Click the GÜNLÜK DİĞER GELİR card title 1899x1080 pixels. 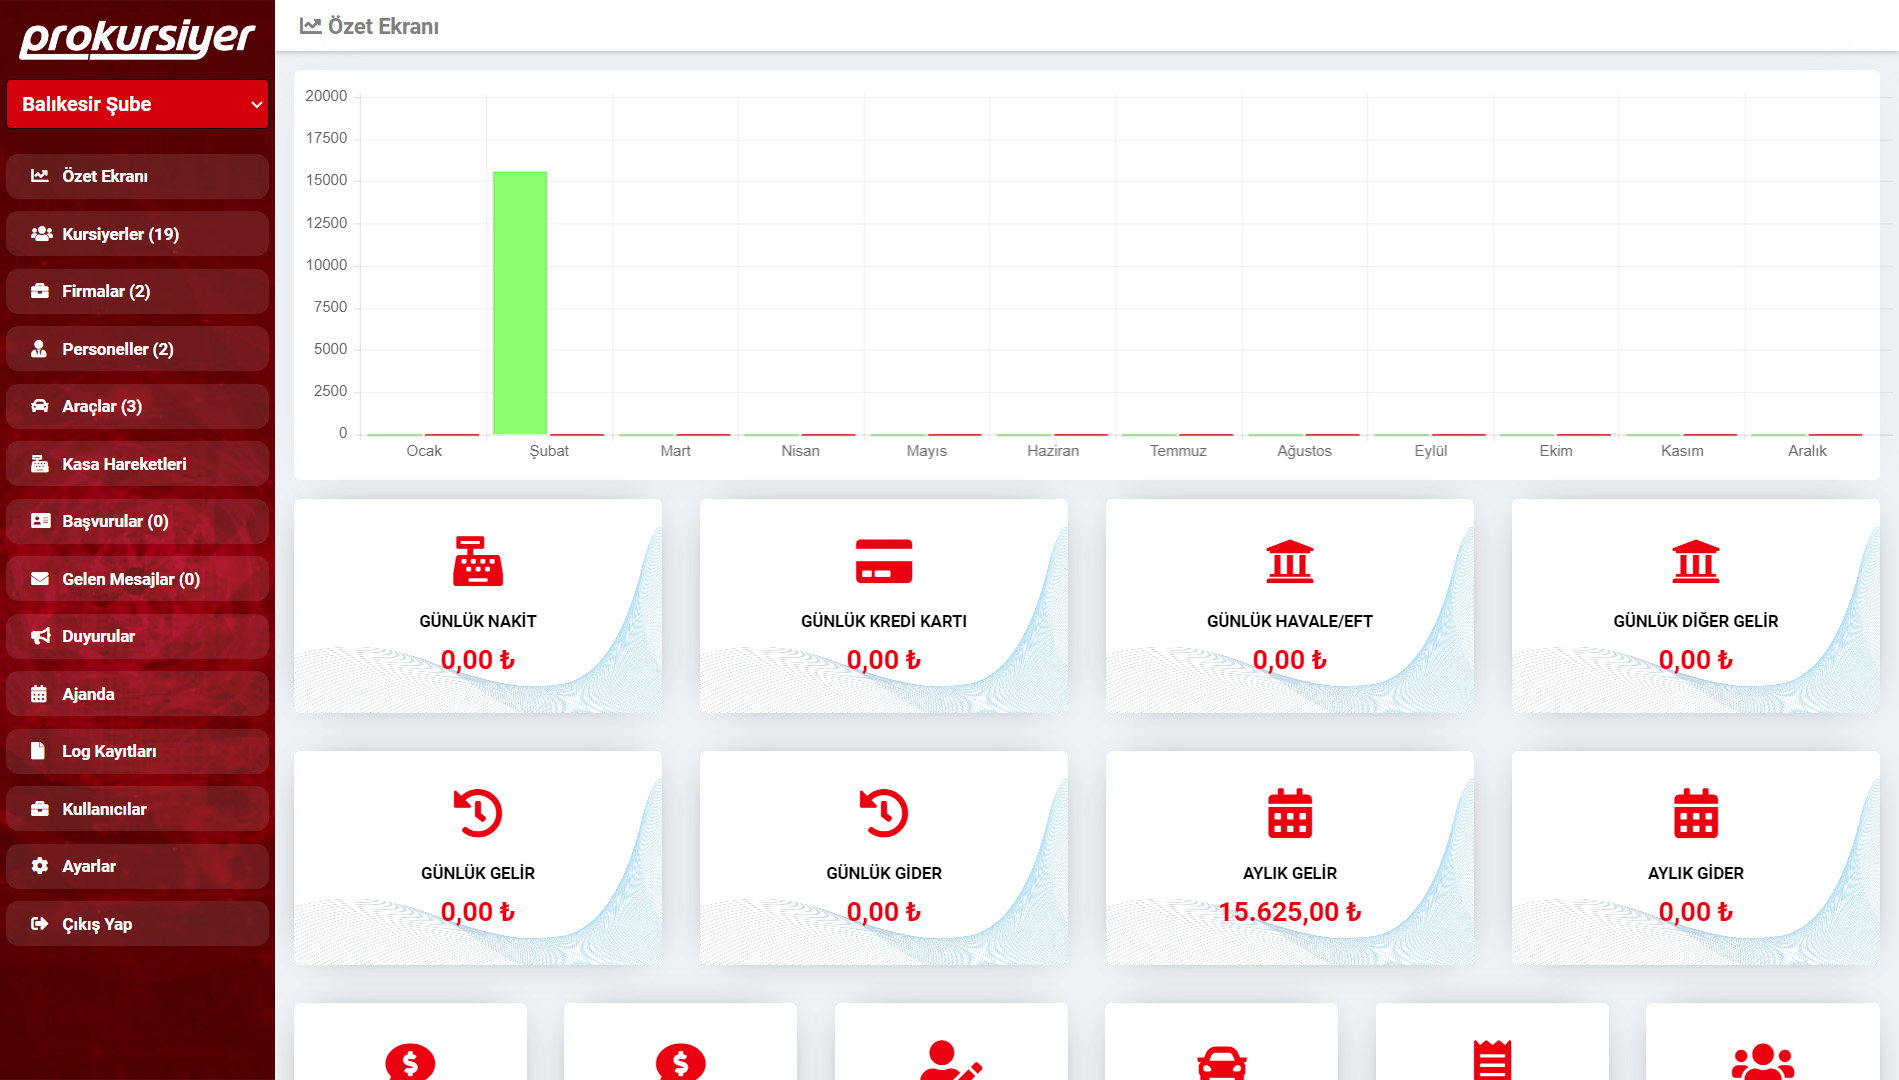(1696, 621)
